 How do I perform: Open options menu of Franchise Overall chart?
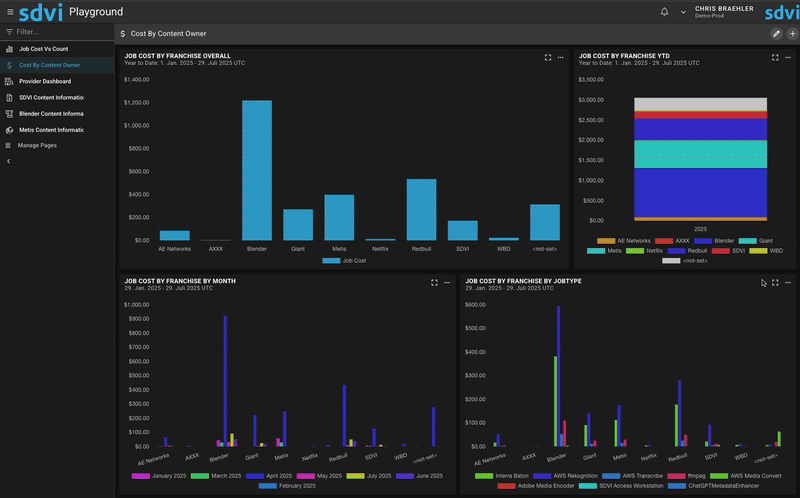point(561,58)
